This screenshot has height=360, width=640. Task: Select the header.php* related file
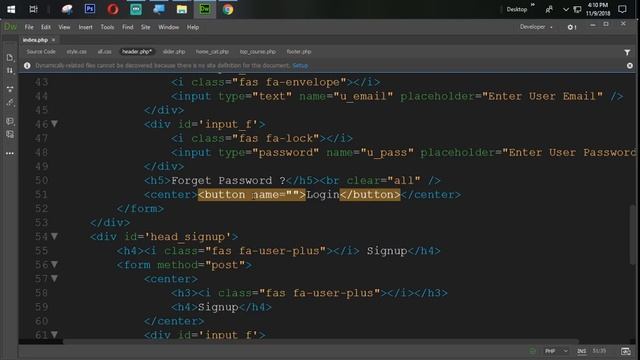137,52
